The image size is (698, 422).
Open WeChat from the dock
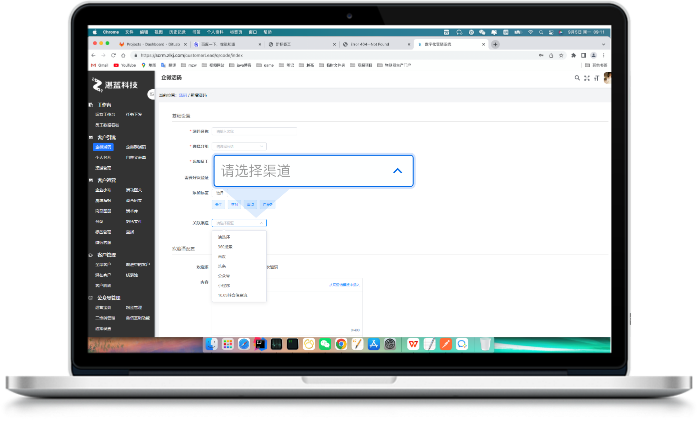click(x=325, y=344)
